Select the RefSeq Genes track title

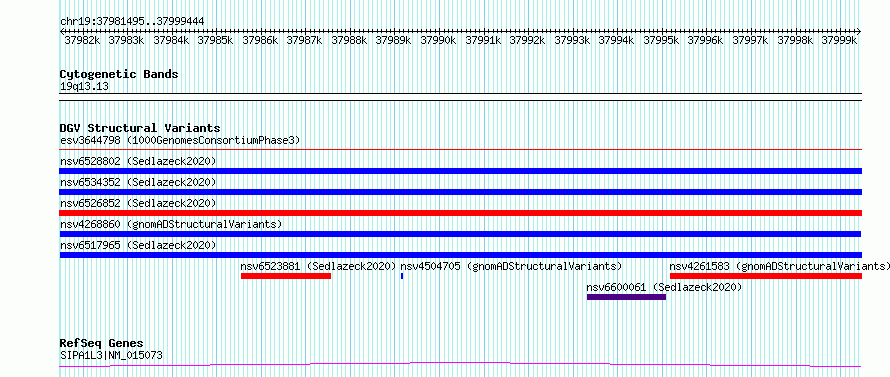point(102,344)
